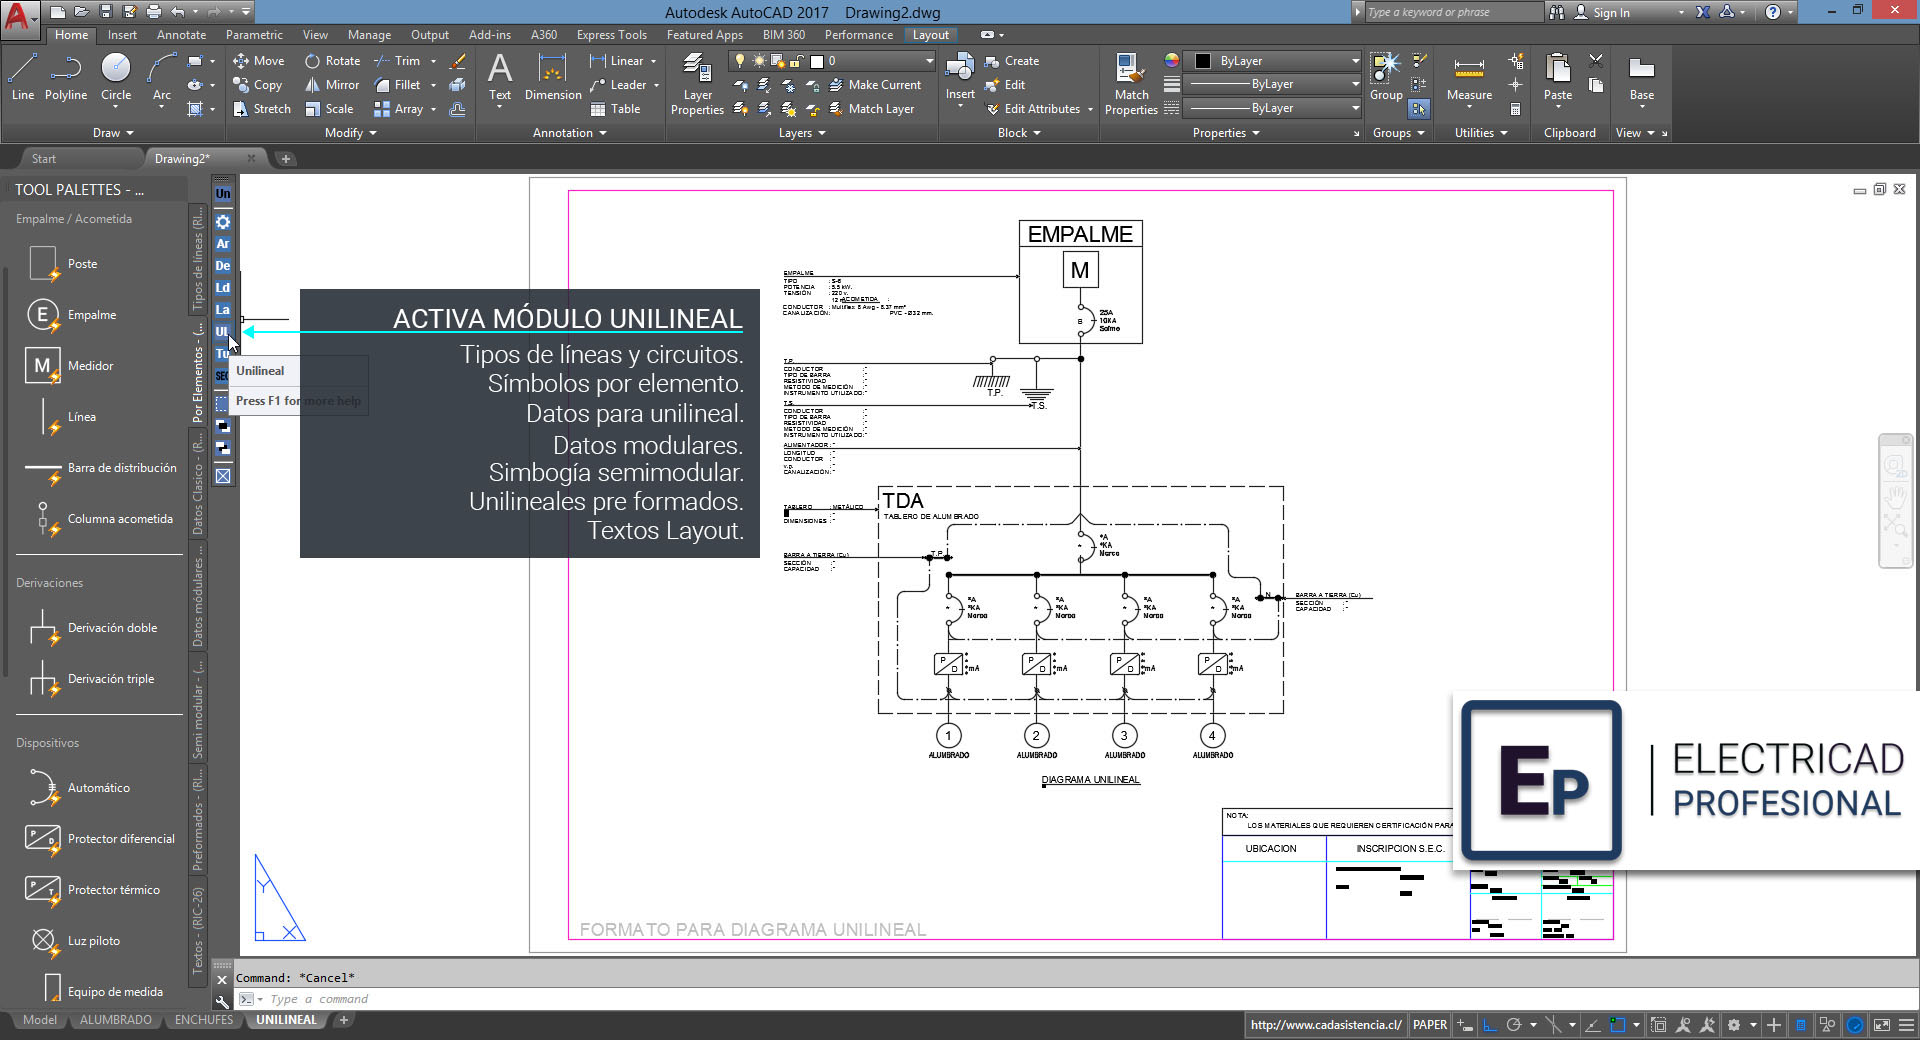Click the Object Color wheel icon
1920x1040 pixels.
[1172, 60]
